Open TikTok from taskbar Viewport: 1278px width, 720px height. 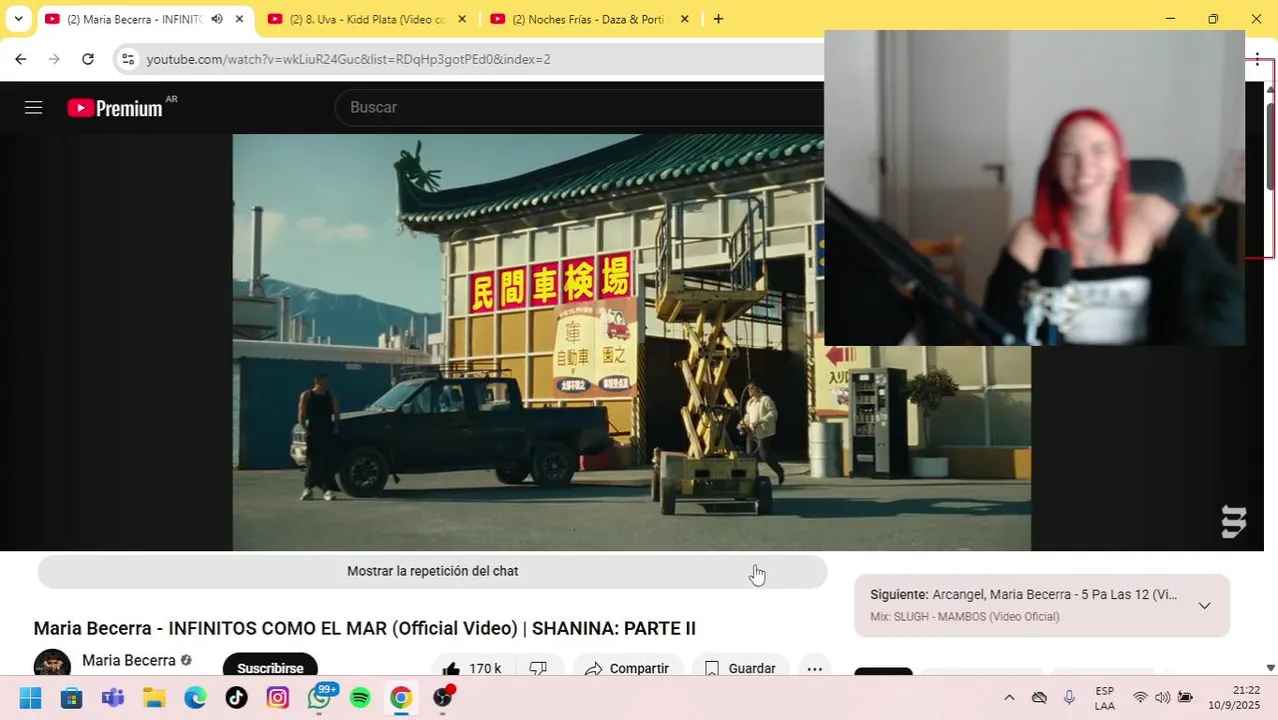[x=236, y=698]
